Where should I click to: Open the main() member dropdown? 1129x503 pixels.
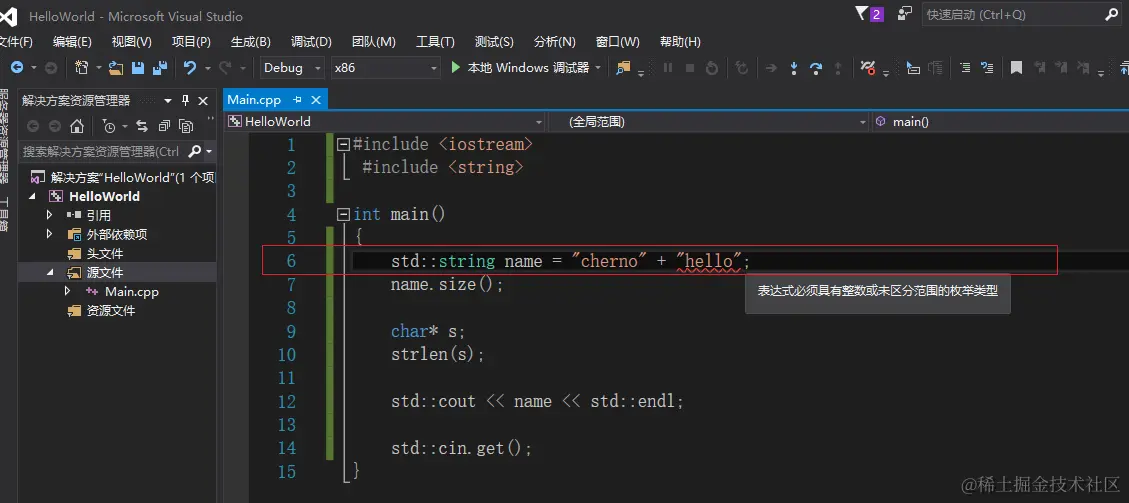(x=1001, y=122)
